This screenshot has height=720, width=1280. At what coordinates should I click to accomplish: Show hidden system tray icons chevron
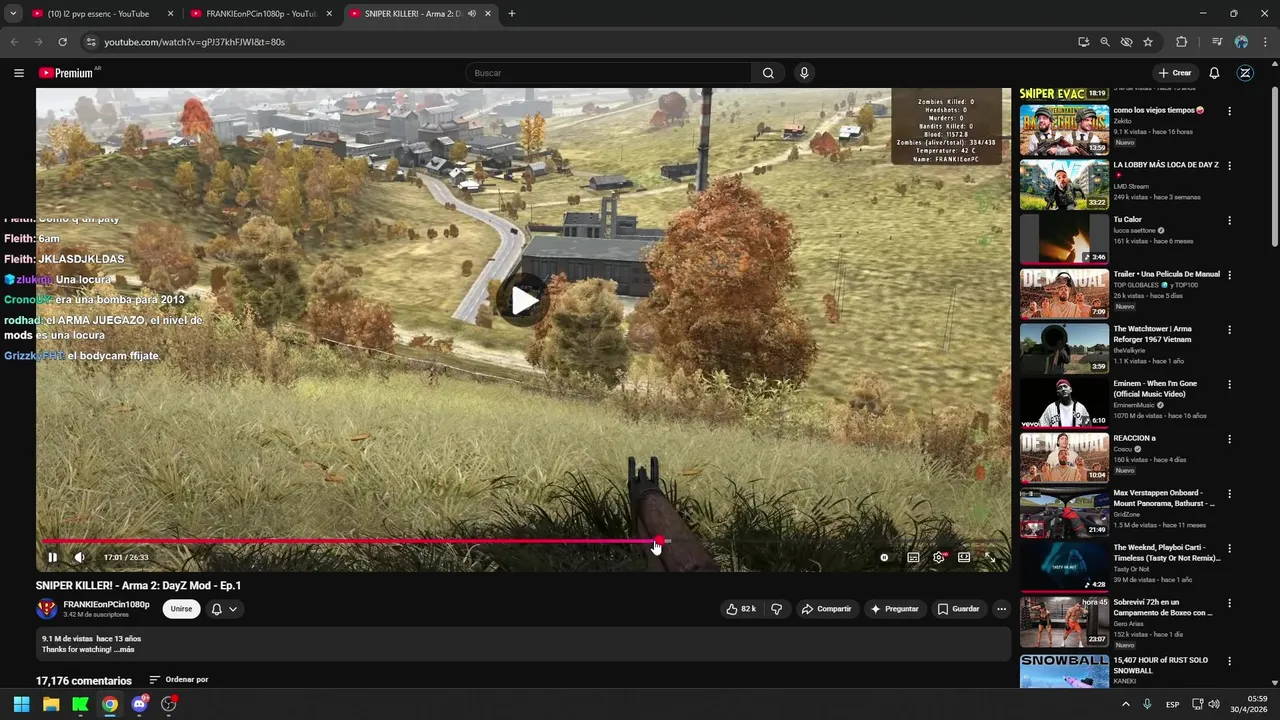coord(1126,704)
